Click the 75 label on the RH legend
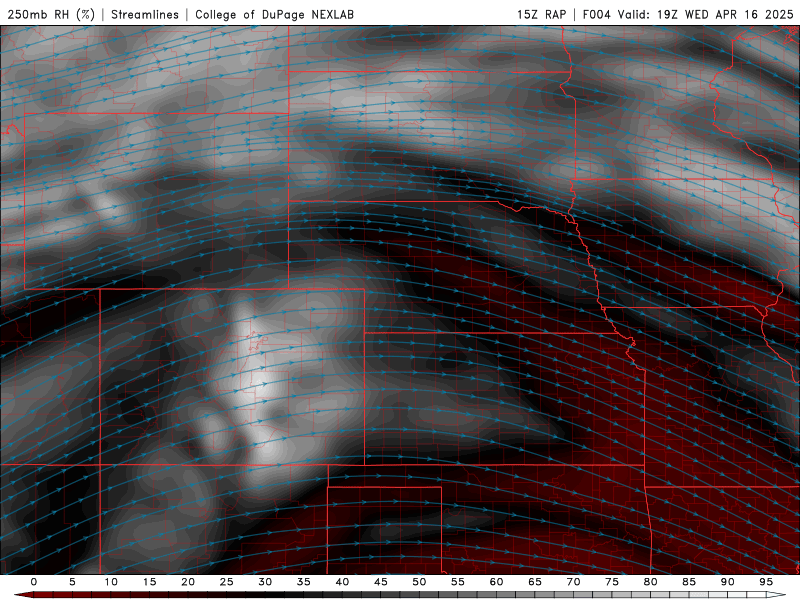 pyautogui.click(x=612, y=582)
